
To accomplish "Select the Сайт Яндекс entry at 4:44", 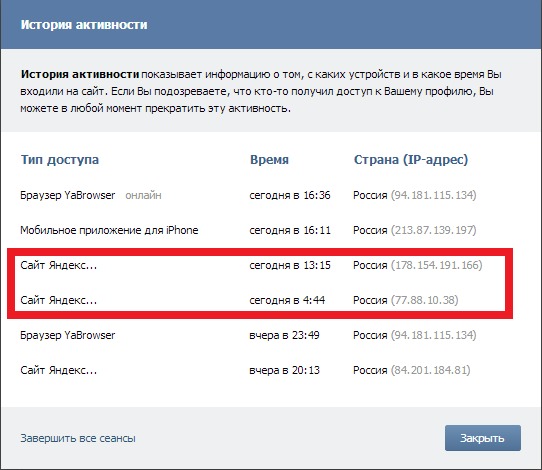I will tap(58, 300).
